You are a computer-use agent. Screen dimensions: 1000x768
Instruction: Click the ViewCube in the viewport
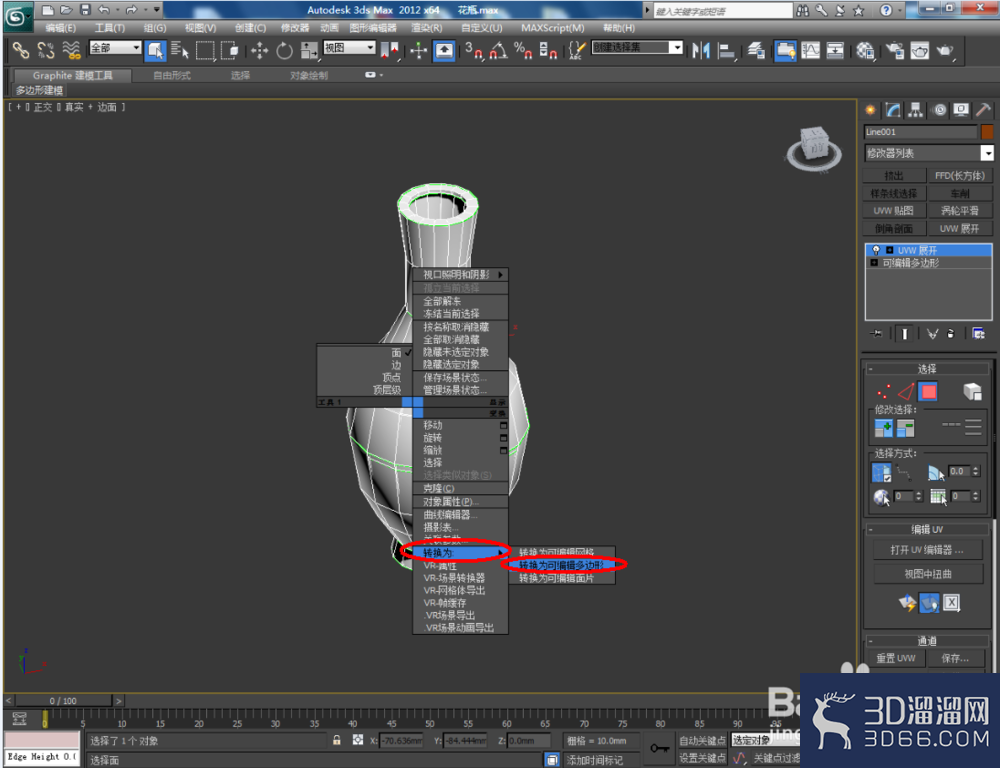[813, 149]
